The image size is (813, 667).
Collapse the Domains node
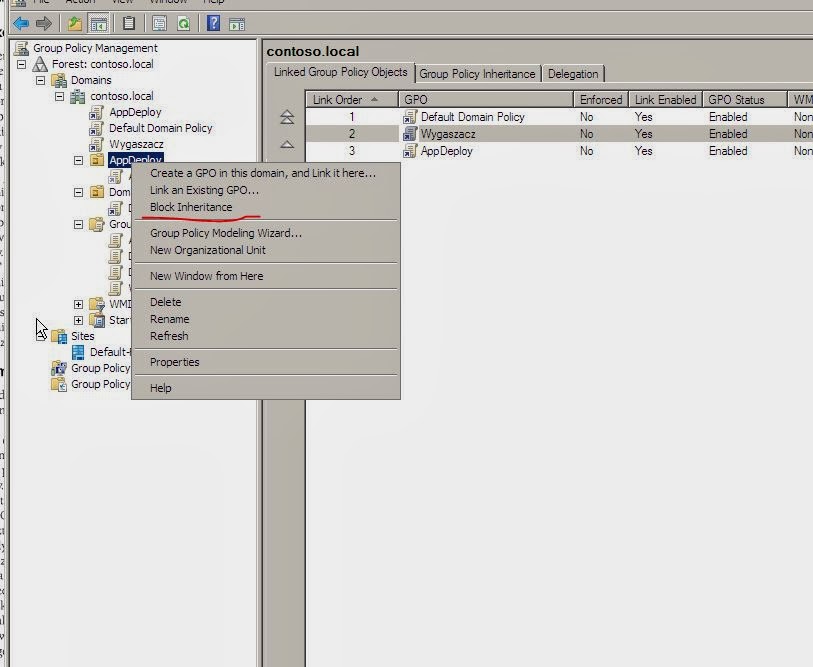click(x=40, y=80)
